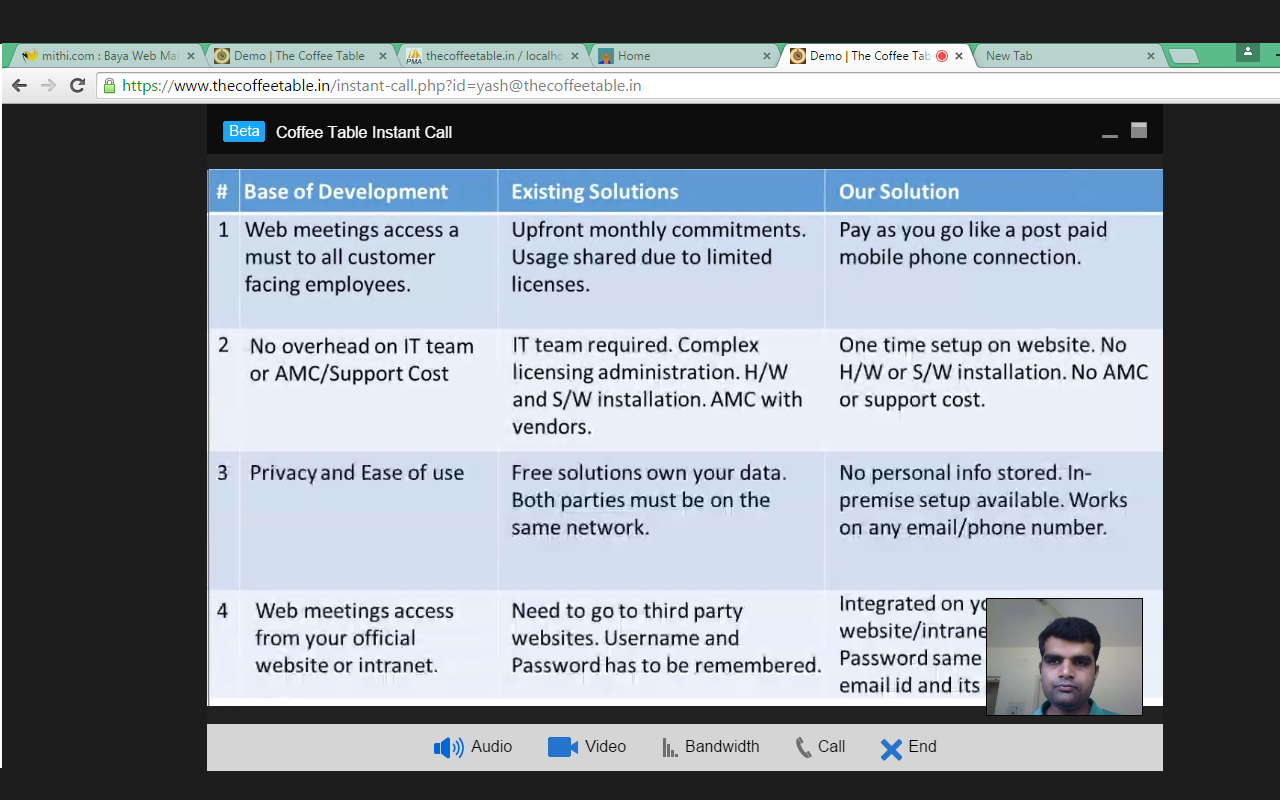Open the Bandwidth settings

coord(670,747)
